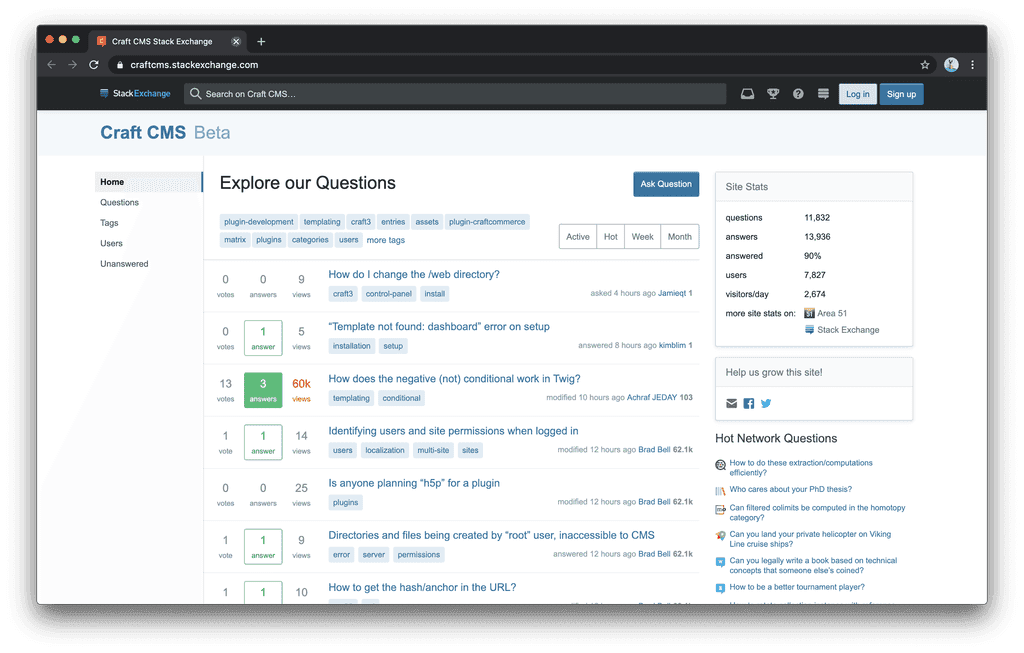Image resolution: width=1024 pixels, height=653 pixels.
Task: Open the help question-mark icon
Action: [x=798, y=94]
